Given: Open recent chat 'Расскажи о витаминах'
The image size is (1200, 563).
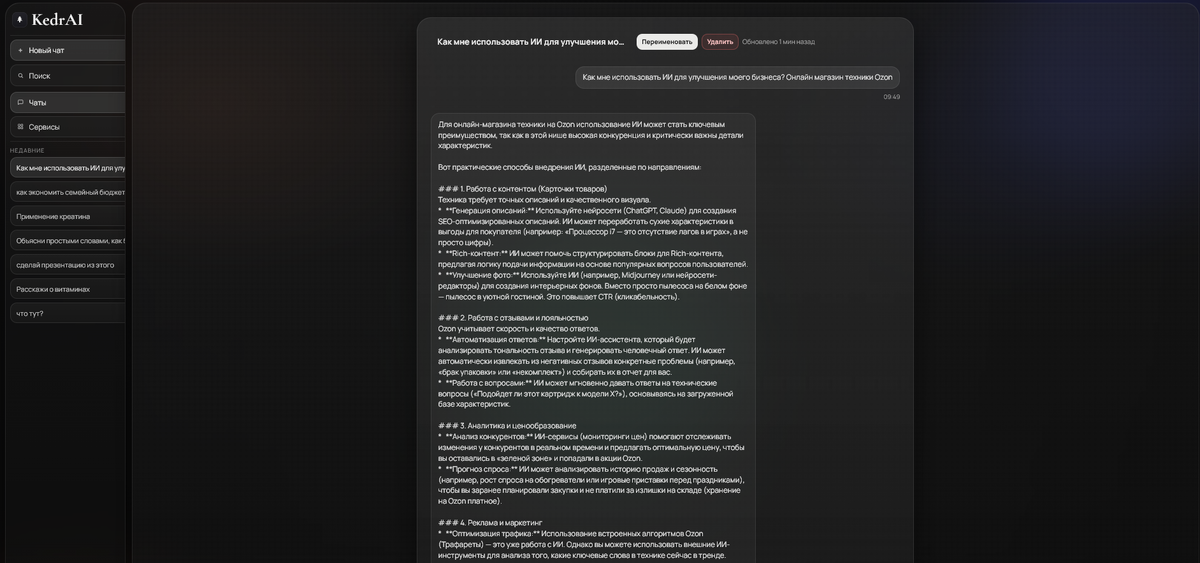Looking at the screenshot, I should pyautogui.click(x=68, y=289).
